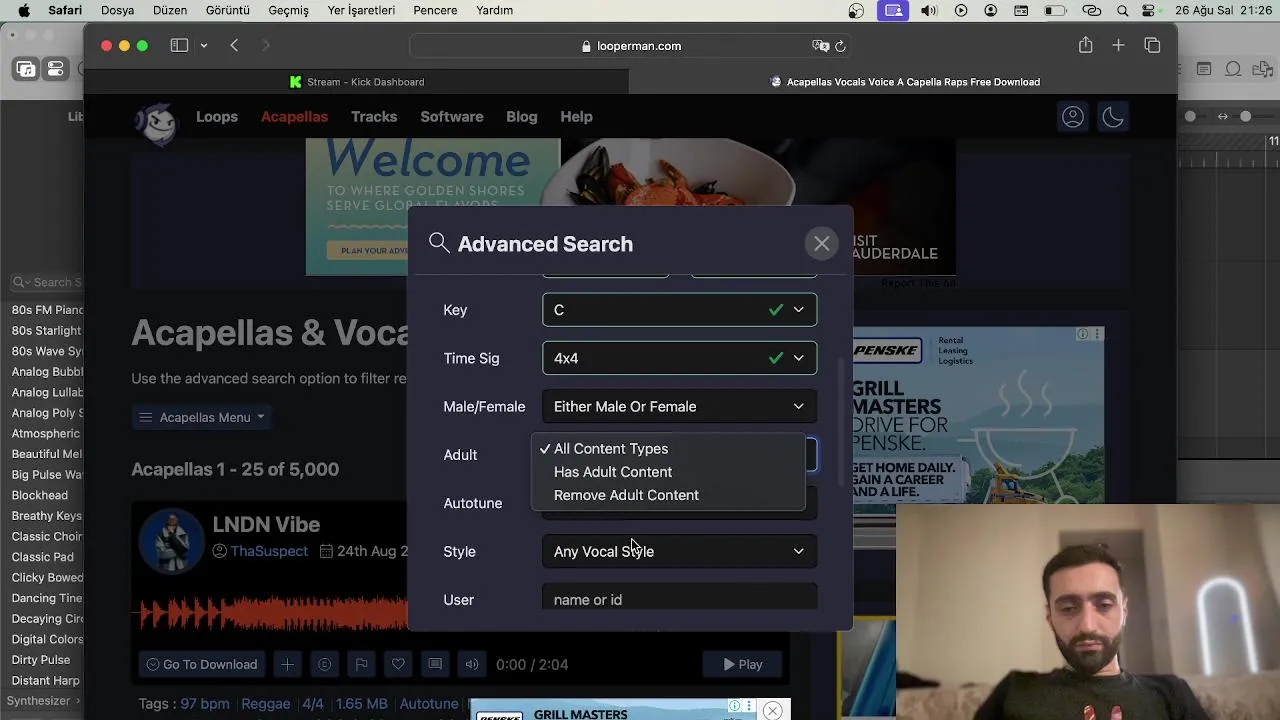Open the Help nav item
The image size is (1280, 720).
pyautogui.click(x=576, y=117)
